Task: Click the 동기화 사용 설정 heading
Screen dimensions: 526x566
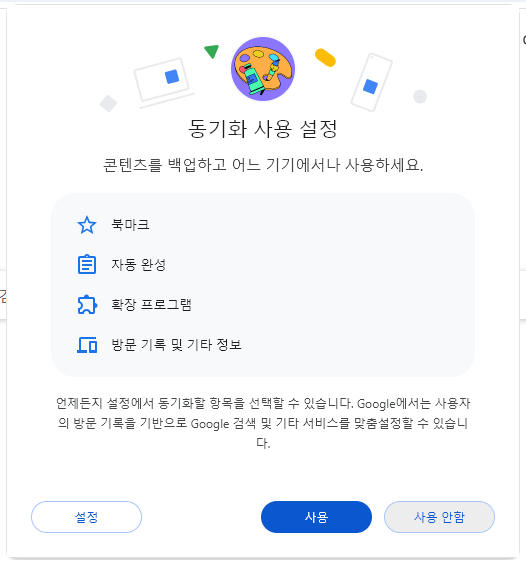Action: pos(263,129)
